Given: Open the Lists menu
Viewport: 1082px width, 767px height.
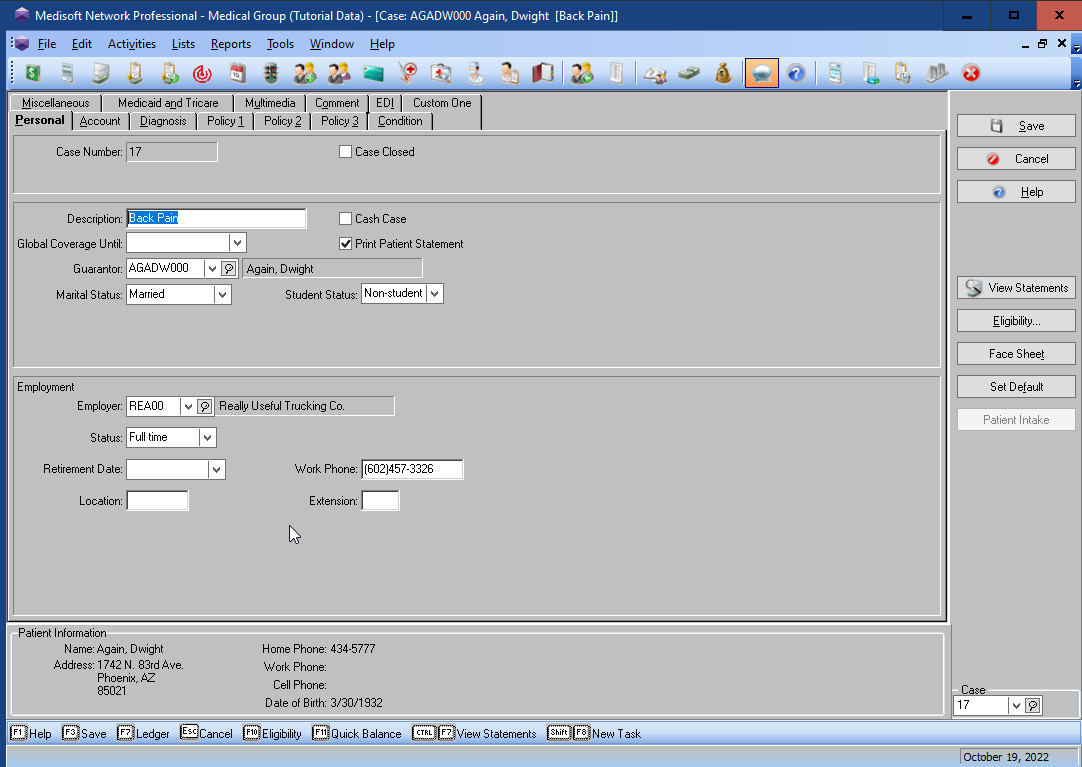Looking at the screenshot, I should pos(184,44).
